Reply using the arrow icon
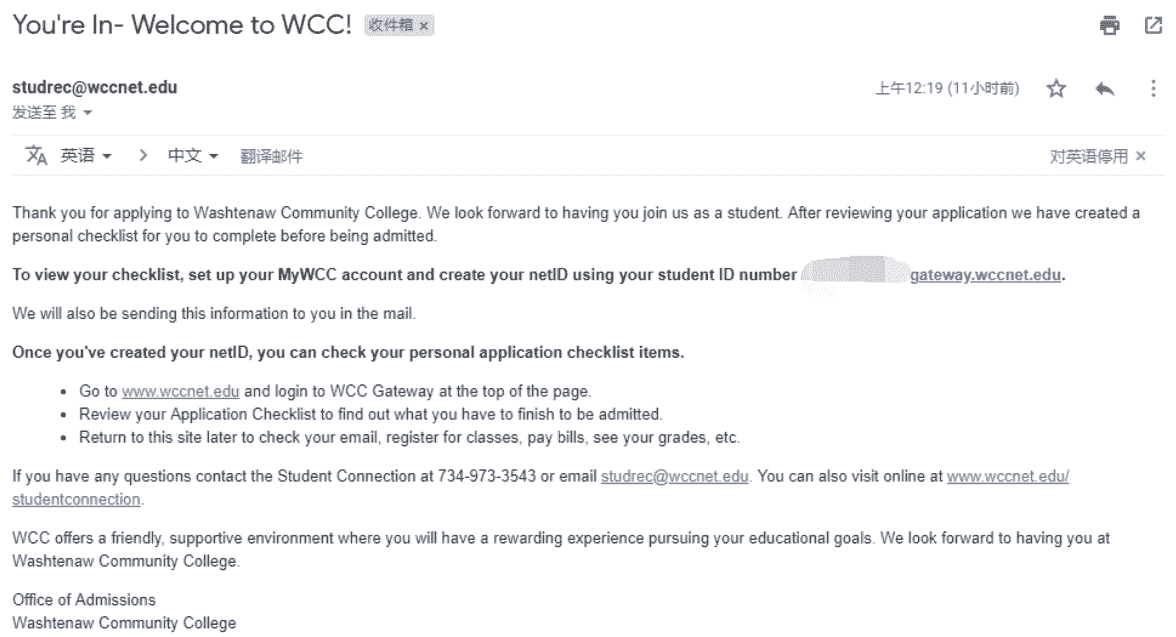 click(x=1105, y=89)
